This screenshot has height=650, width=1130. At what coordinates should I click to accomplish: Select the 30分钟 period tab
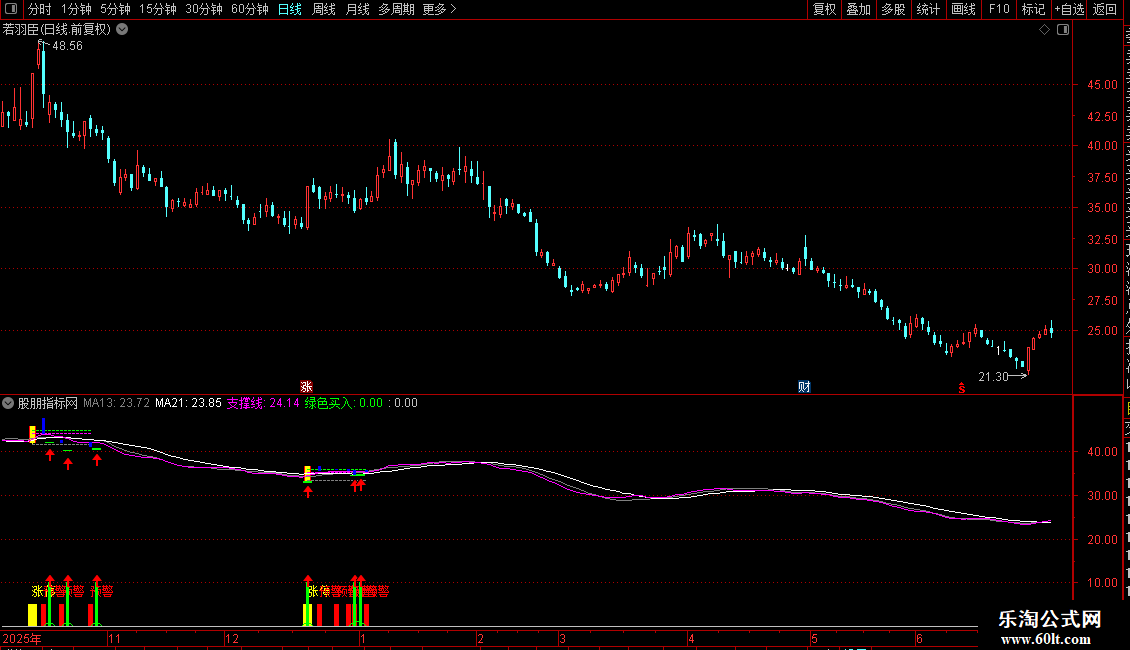(x=204, y=9)
